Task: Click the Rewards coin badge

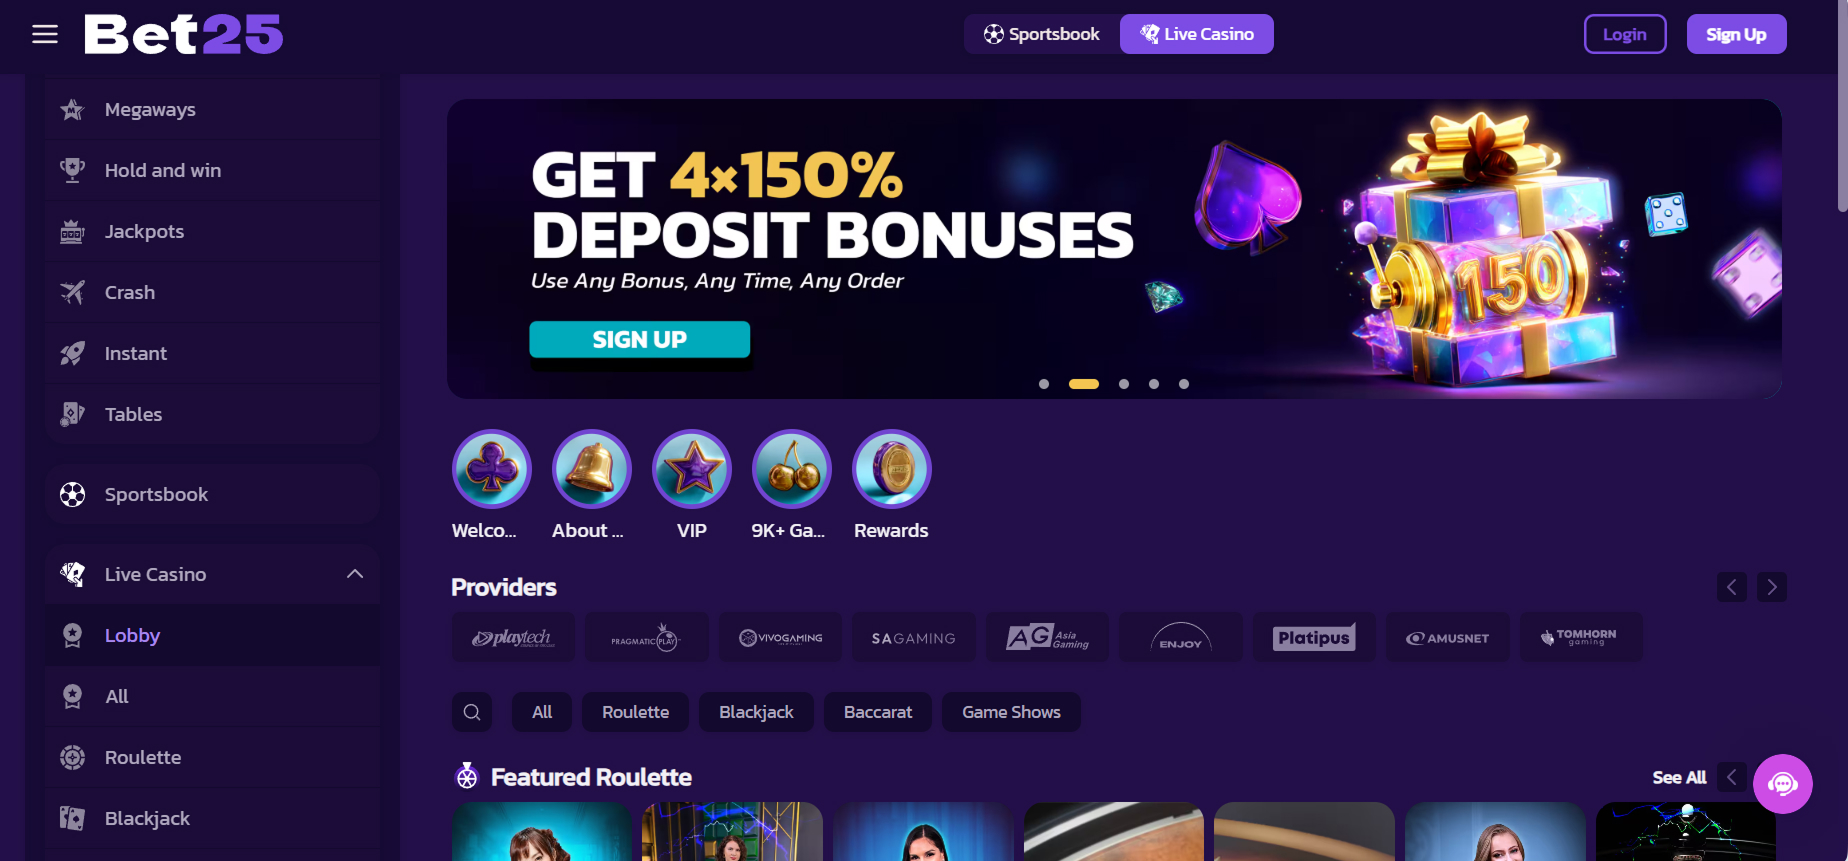Action: point(891,469)
